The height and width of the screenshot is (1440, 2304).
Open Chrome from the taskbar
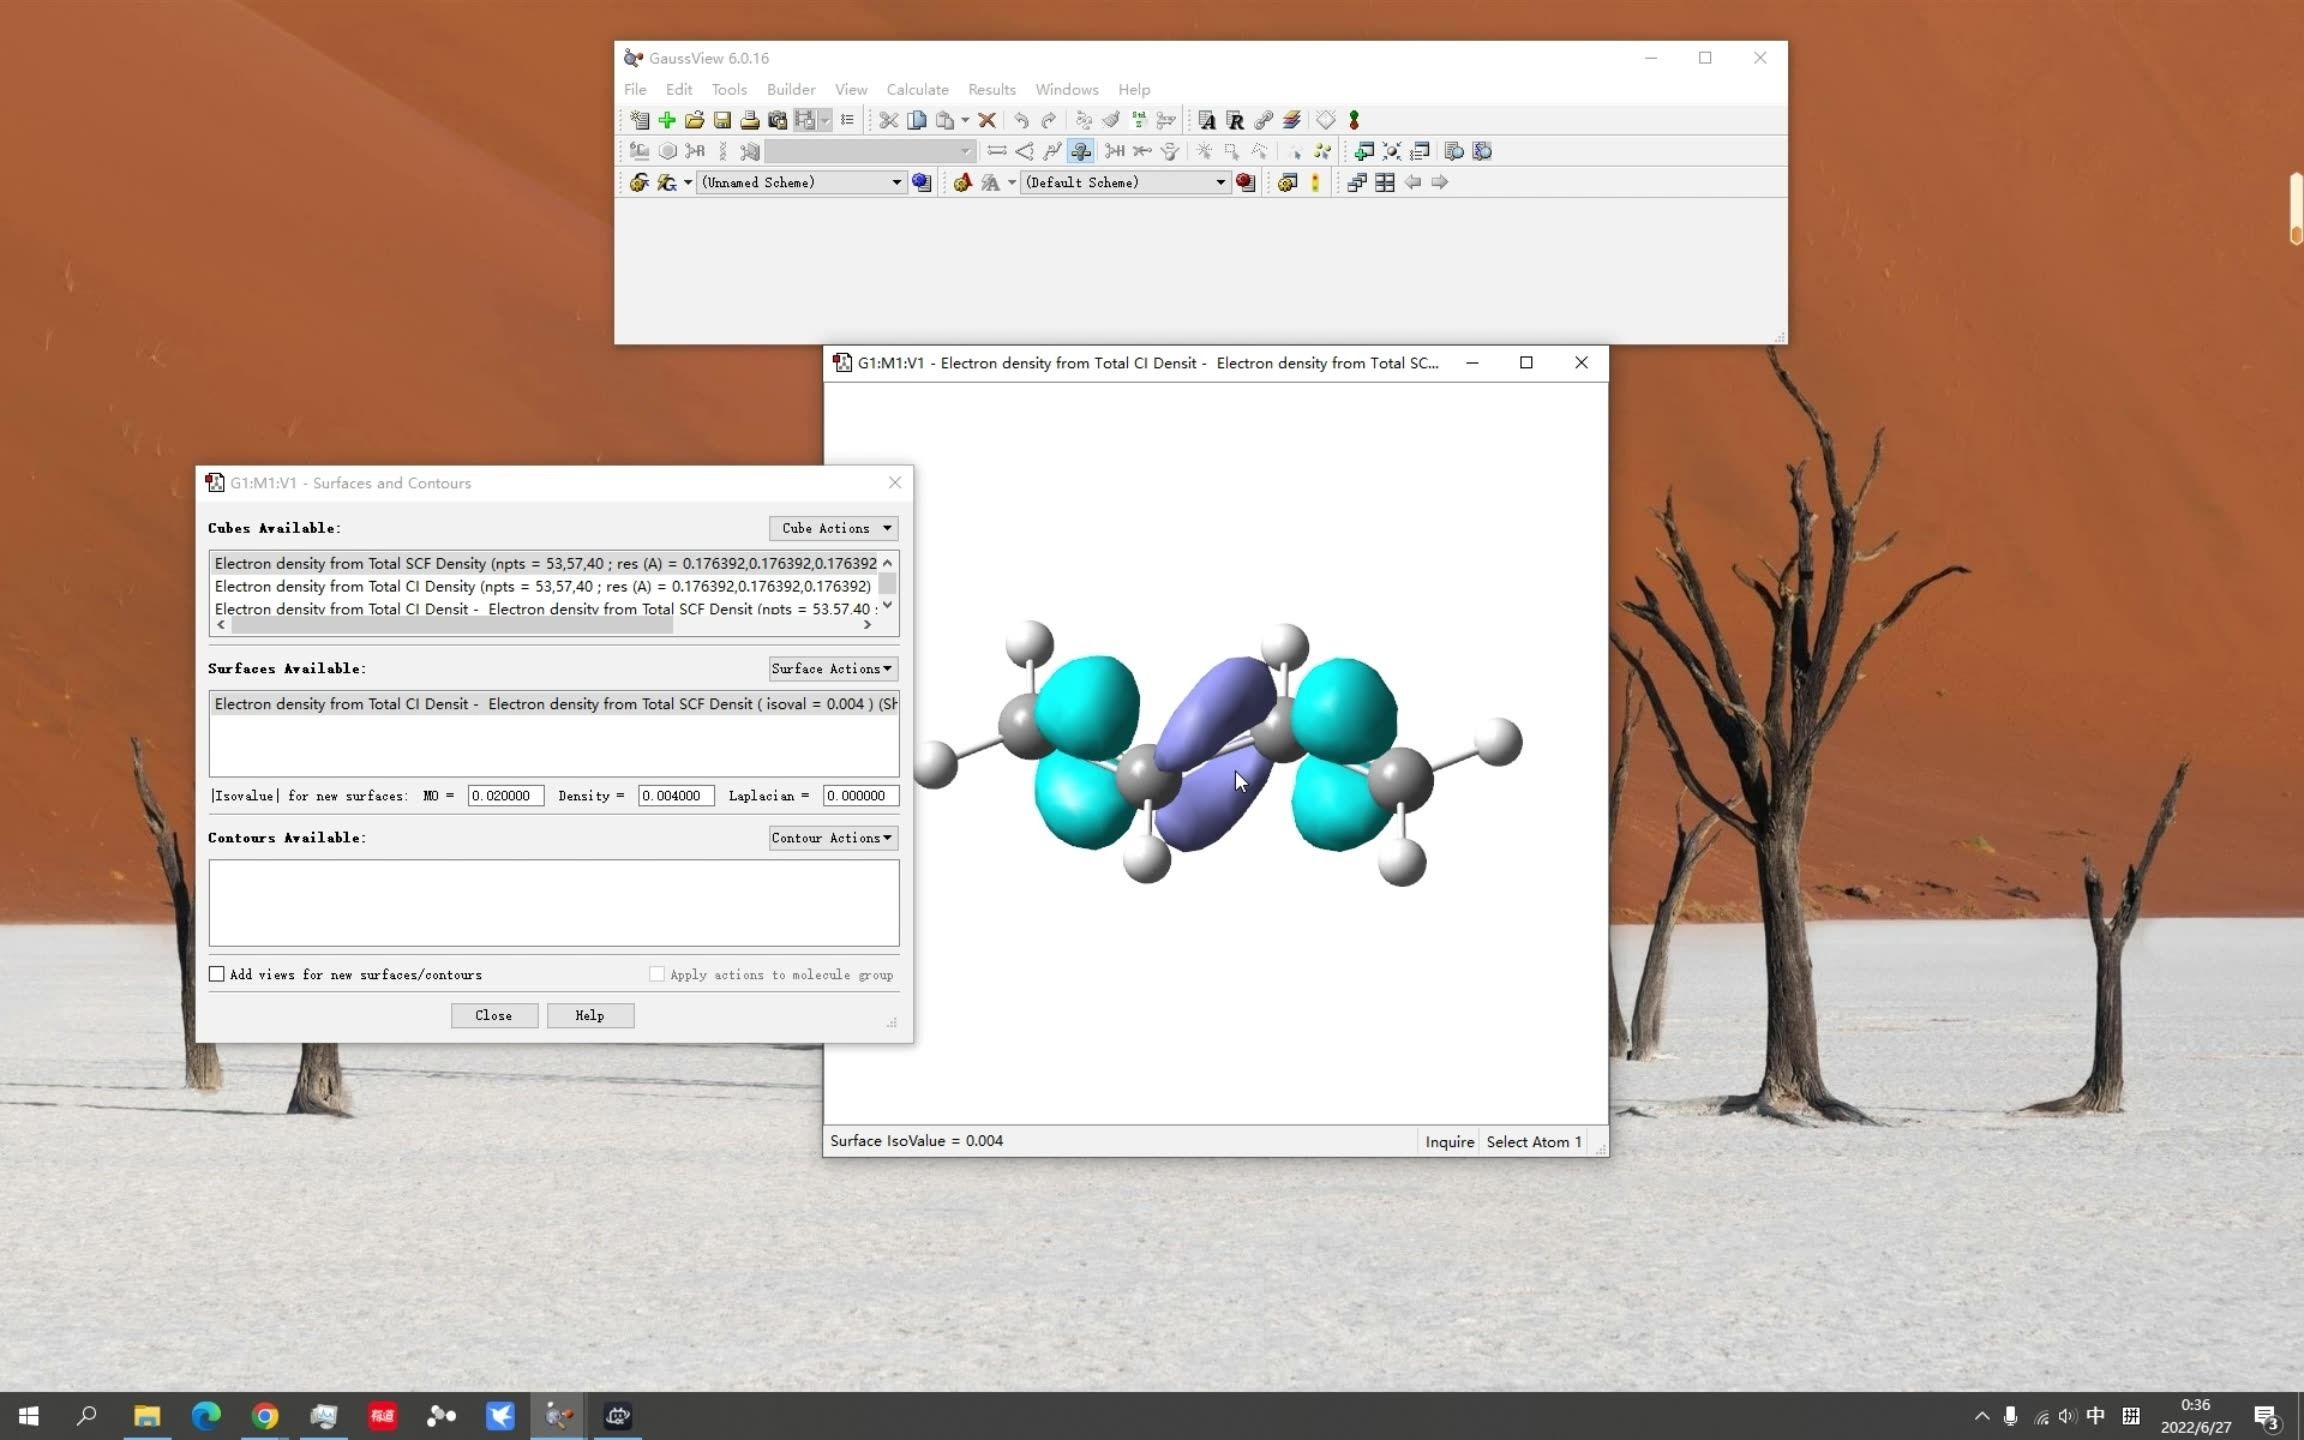[264, 1415]
